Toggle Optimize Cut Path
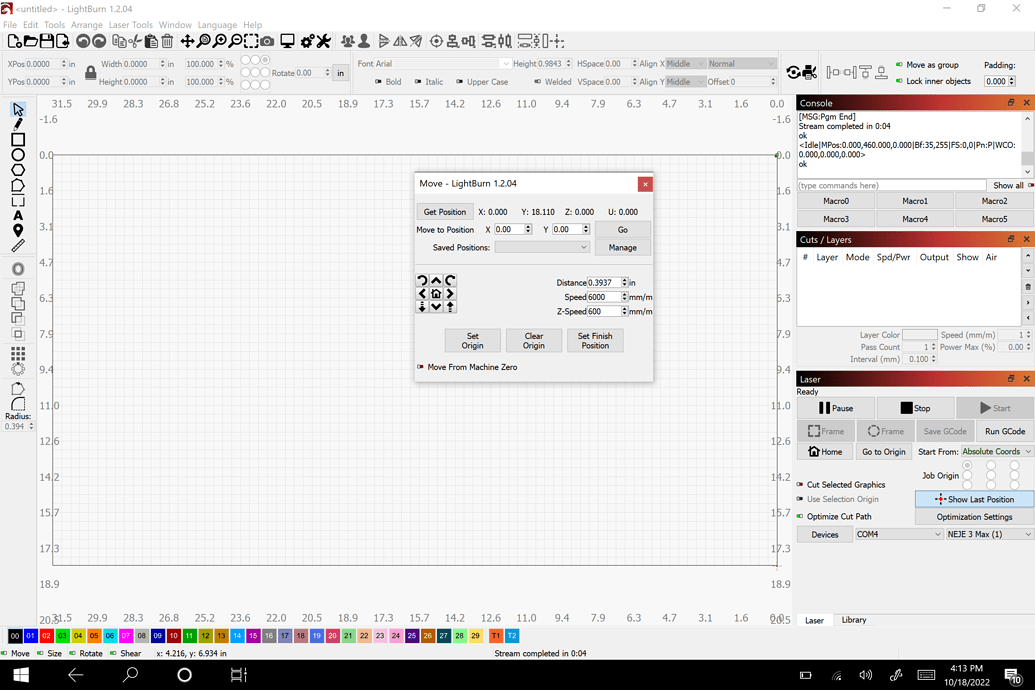Image resolution: width=1035 pixels, height=690 pixels. 799,514
